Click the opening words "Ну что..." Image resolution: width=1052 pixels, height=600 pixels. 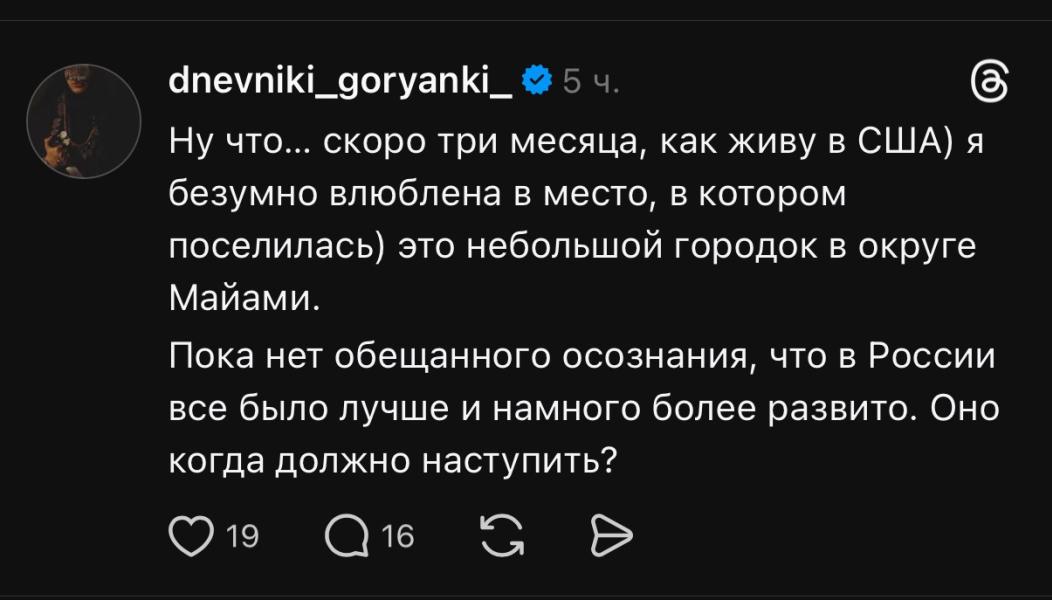pyautogui.click(x=228, y=141)
